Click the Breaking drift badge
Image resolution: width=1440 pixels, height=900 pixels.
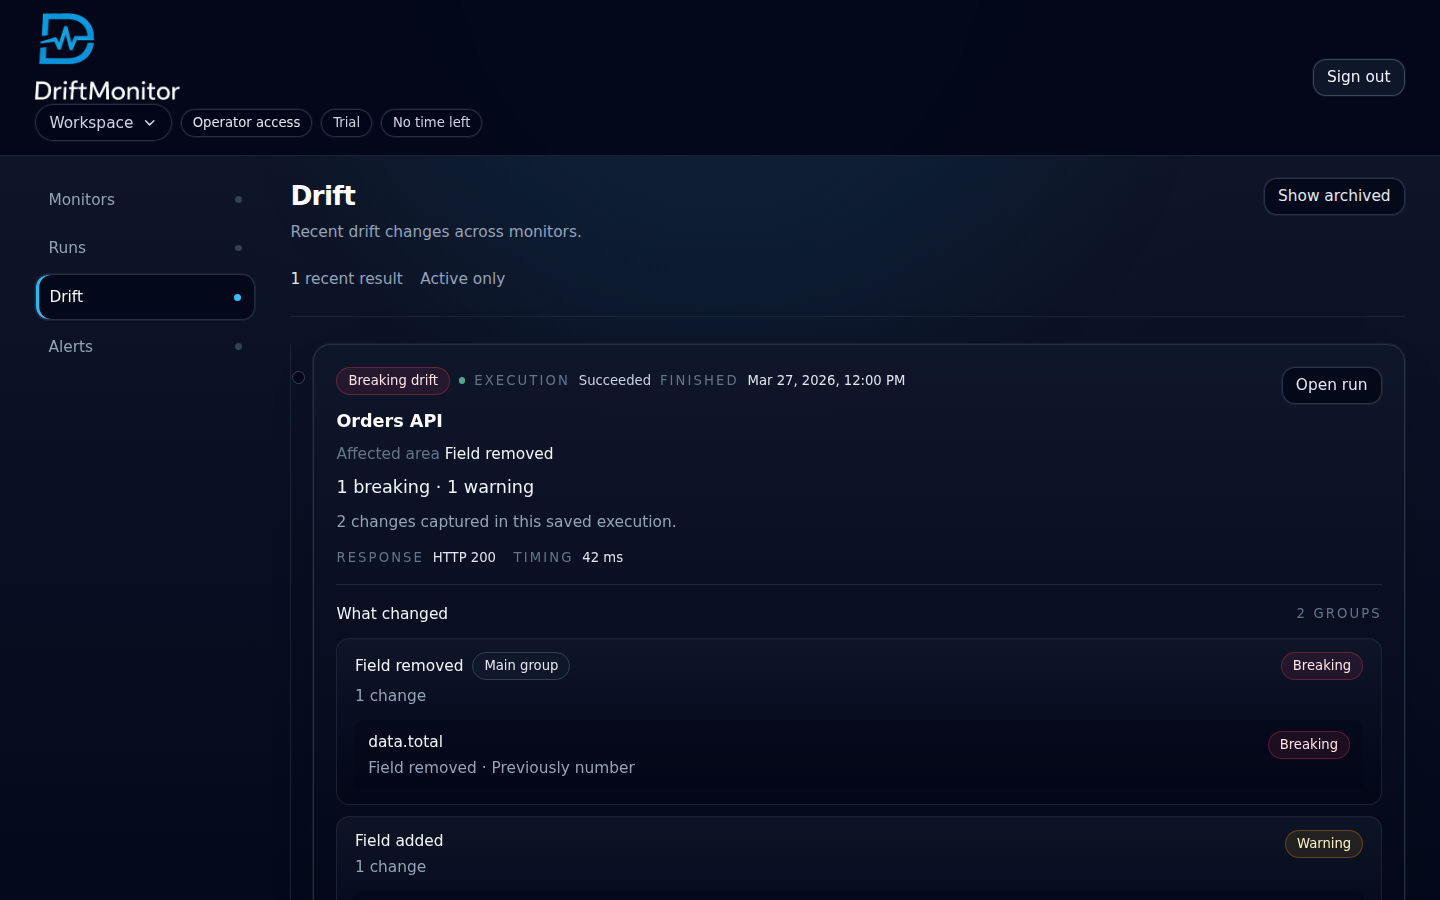[392, 381]
